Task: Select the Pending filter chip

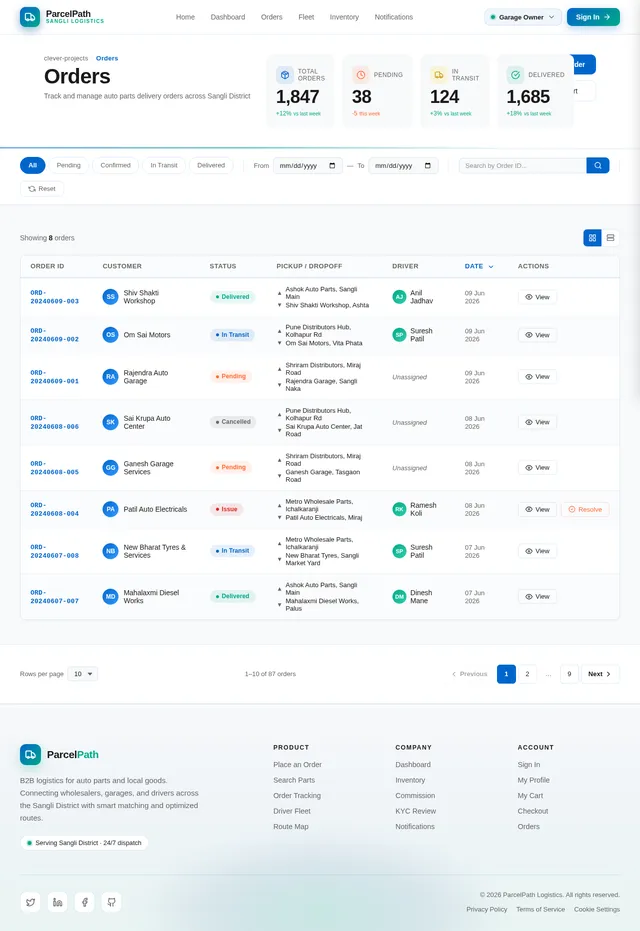Action: pyautogui.click(x=68, y=165)
